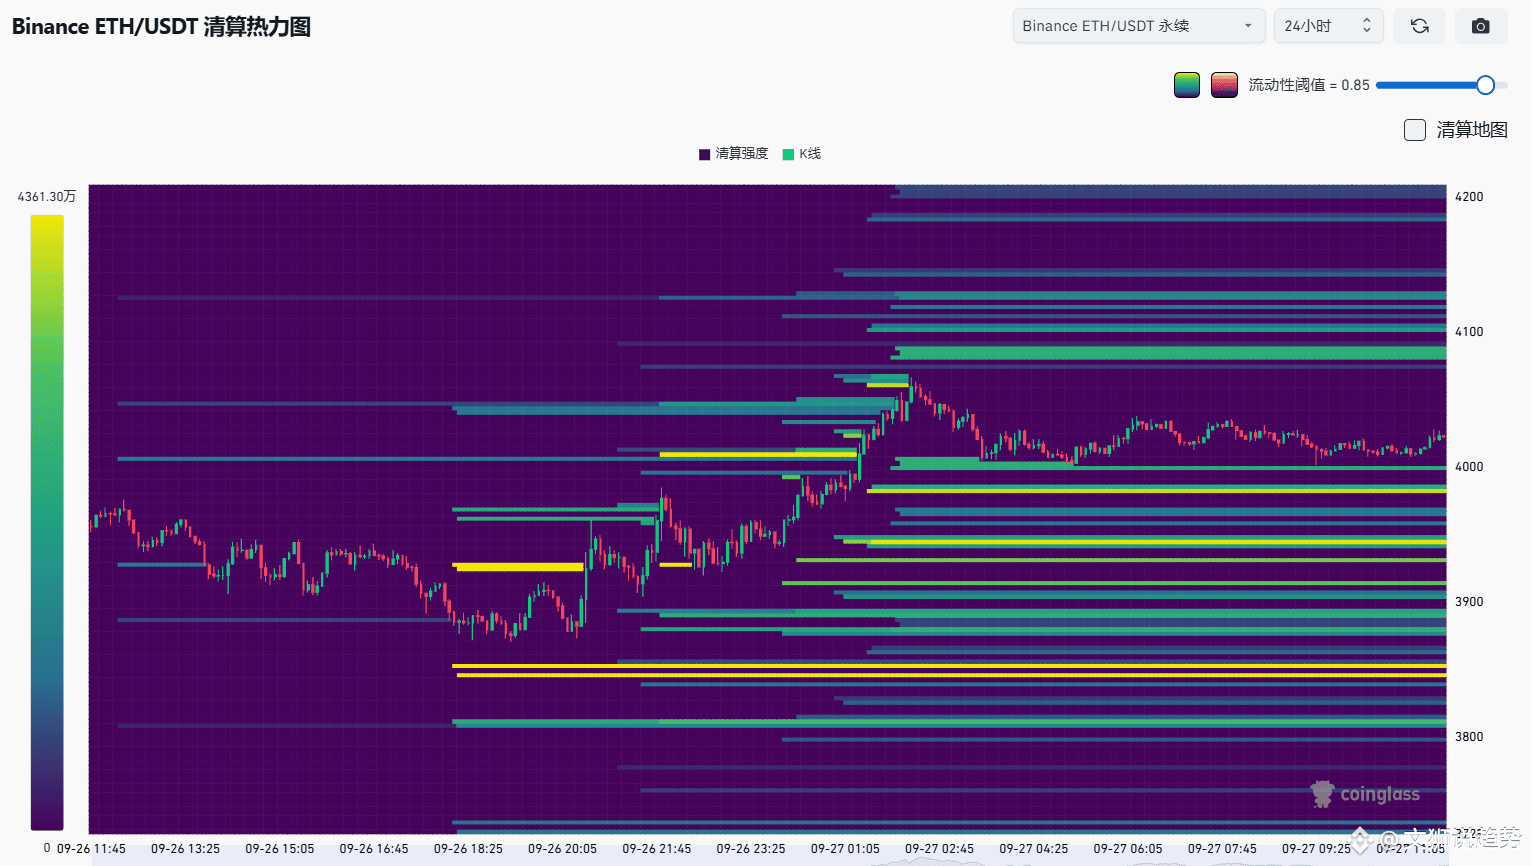Click the 09-26 21:45 time label

657,849
